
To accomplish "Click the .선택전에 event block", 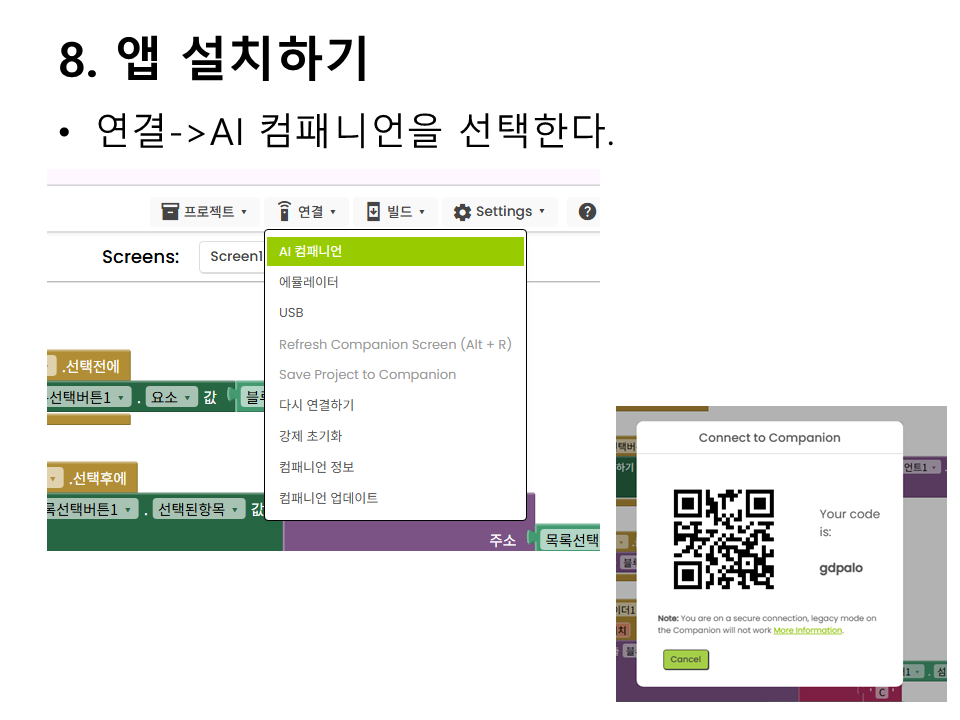I will click(x=89, y=366).
